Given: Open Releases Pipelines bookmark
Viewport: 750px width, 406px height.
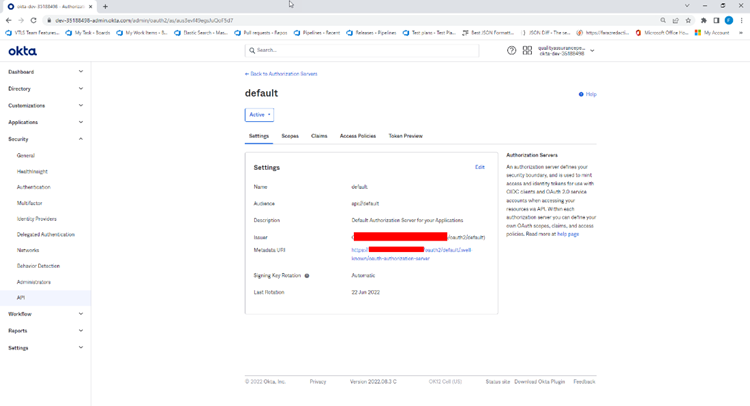Looking at the screenshot, I should (371, 33).
